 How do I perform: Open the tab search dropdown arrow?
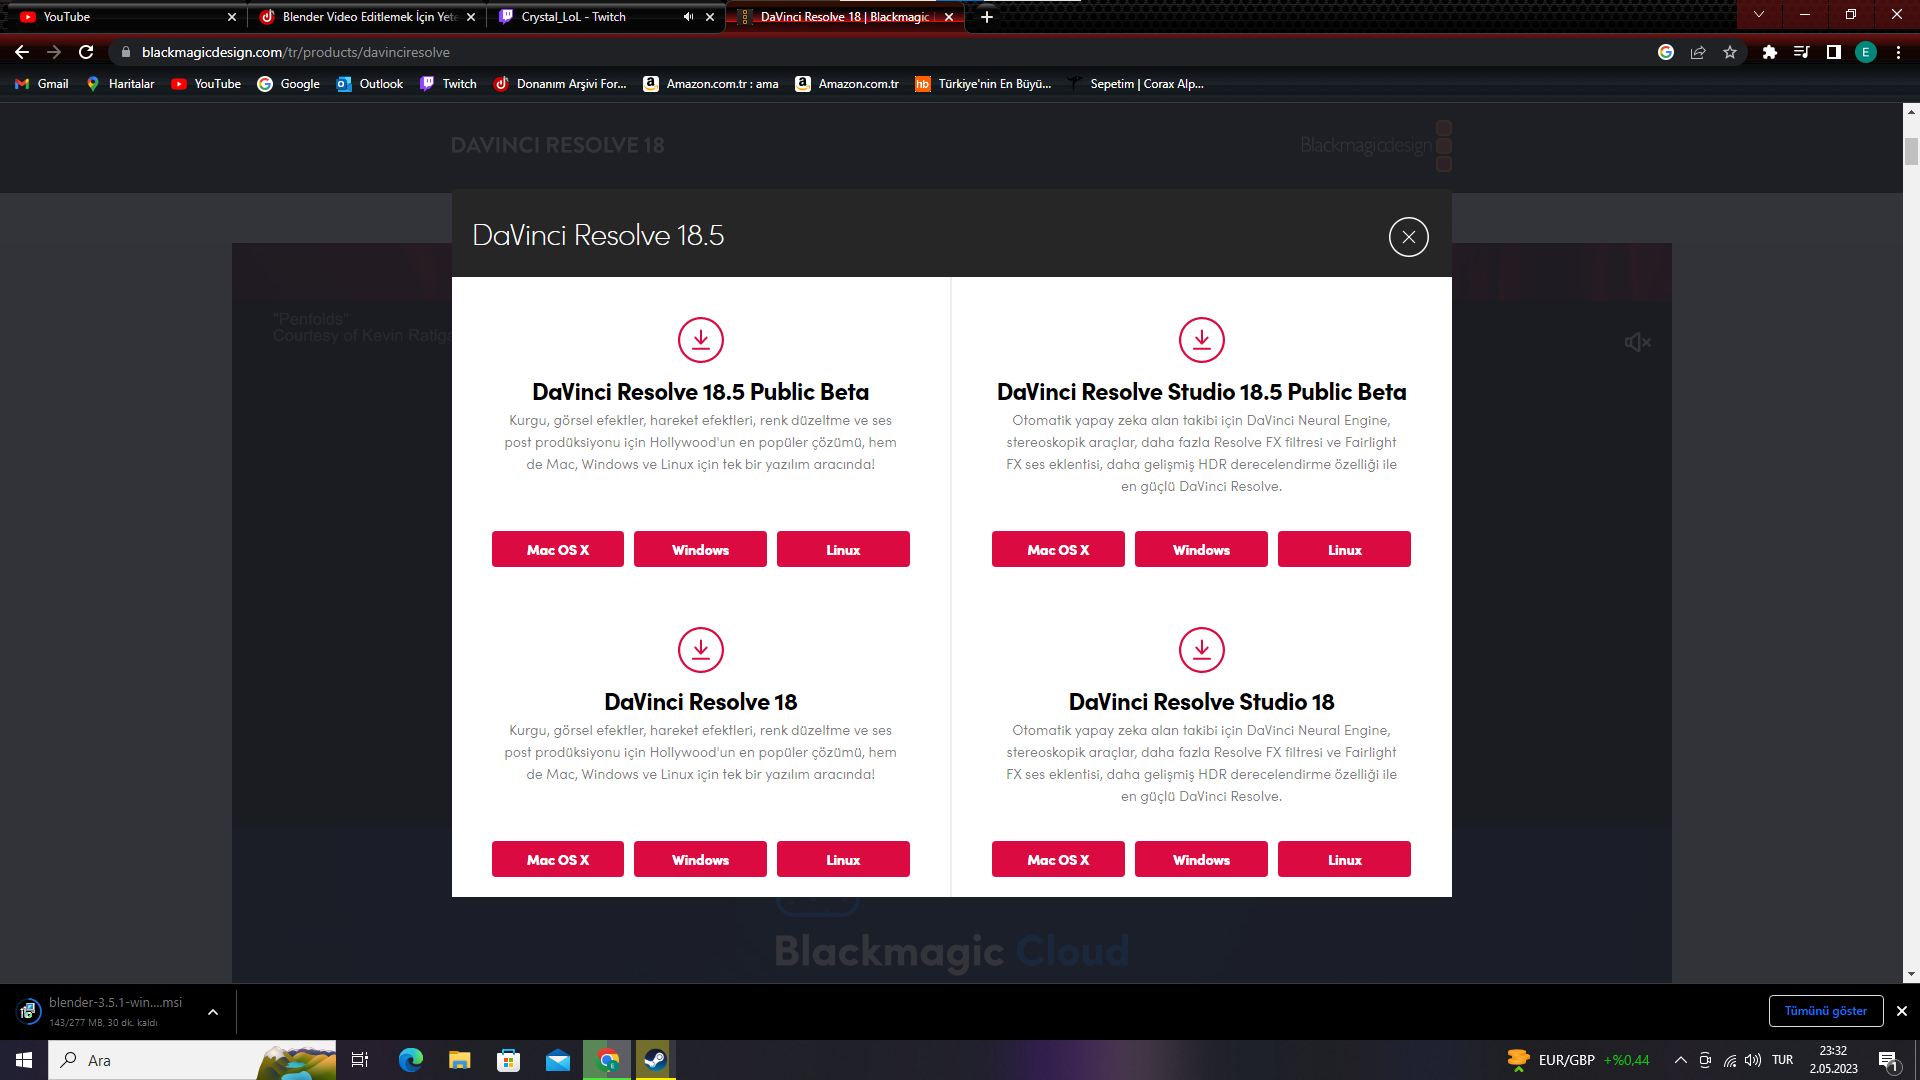1758,15
